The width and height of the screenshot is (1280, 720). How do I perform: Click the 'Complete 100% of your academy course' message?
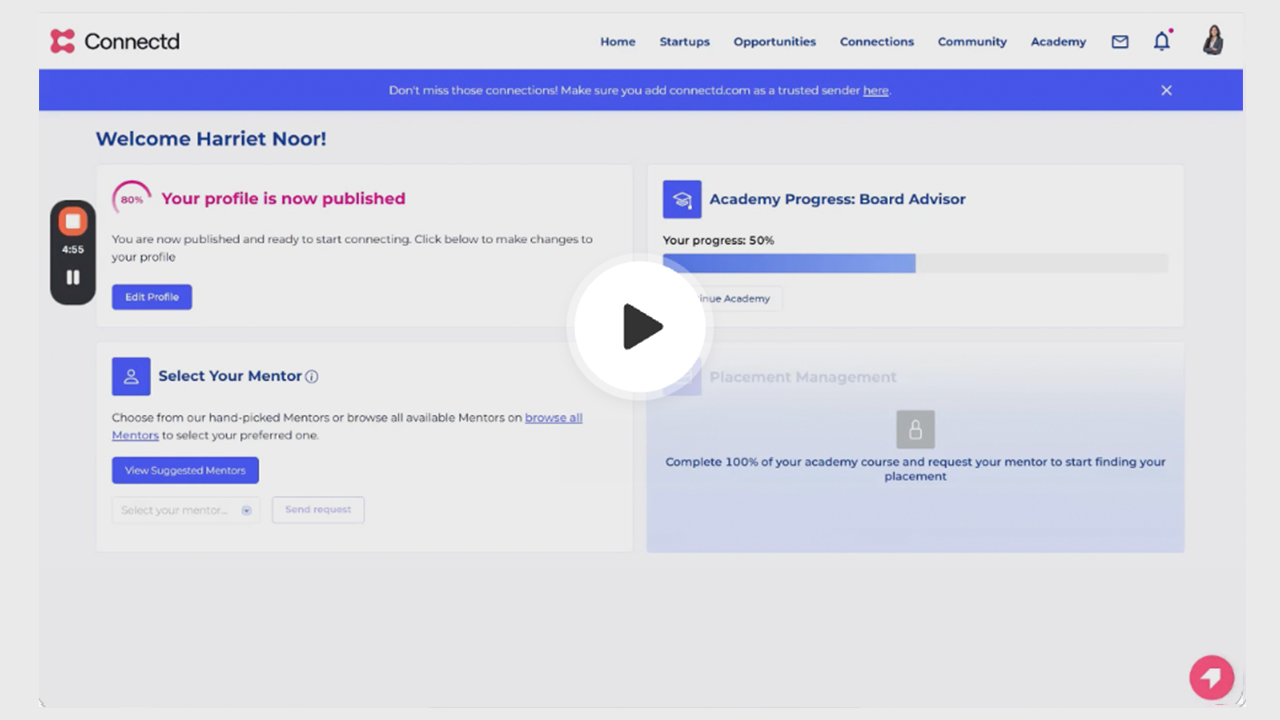[x=915, y=469]
